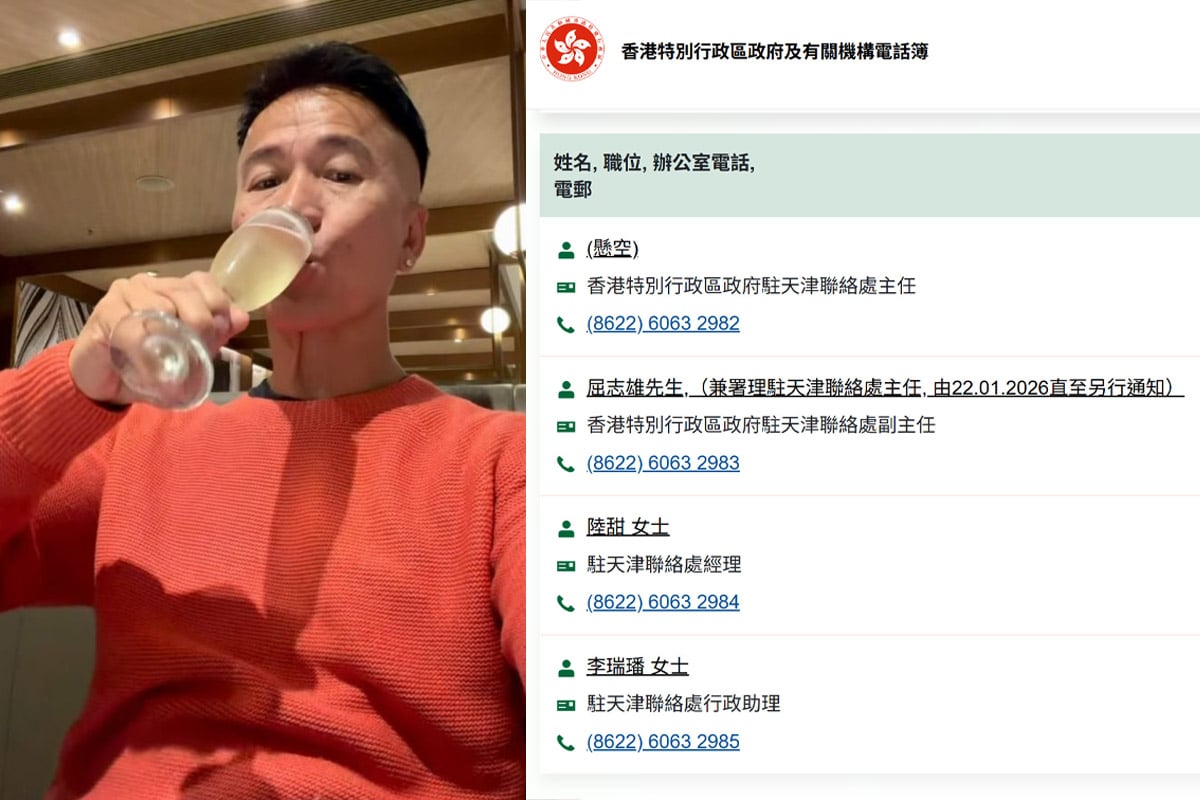Click phone icon next to 6063 2983
Screen dimensions: 1200x800
coord(566,463)
